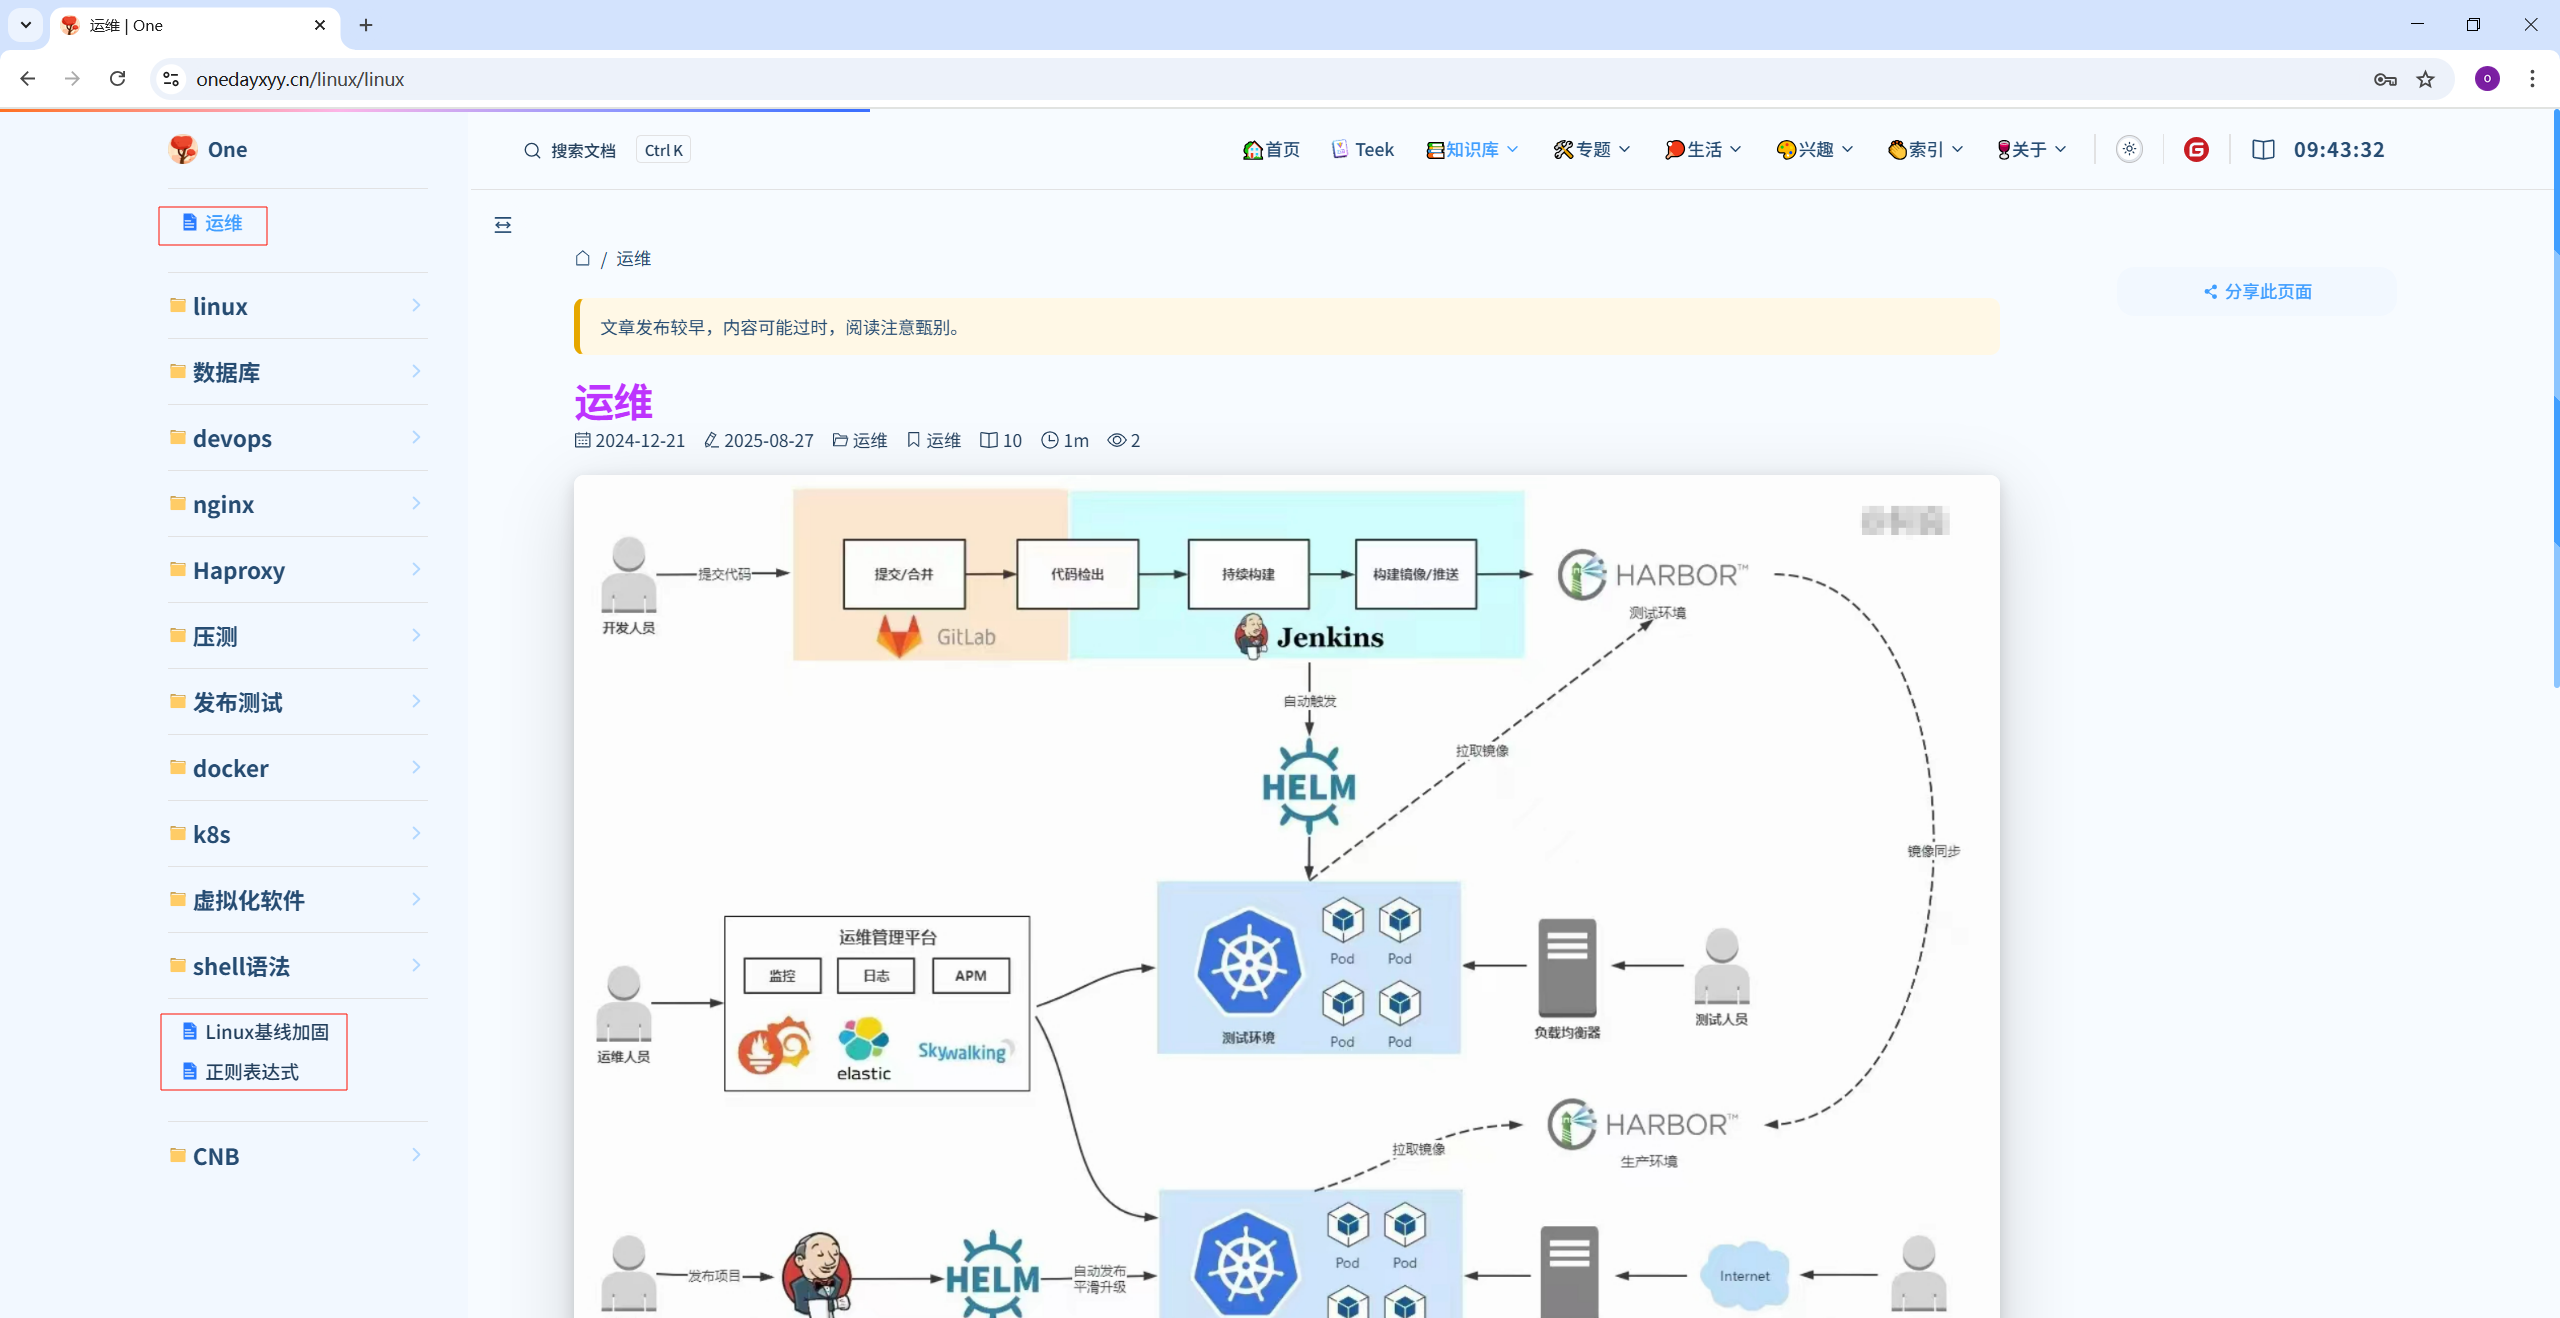
Task: Expand the linux folder in sidebar
Action: 297,306
